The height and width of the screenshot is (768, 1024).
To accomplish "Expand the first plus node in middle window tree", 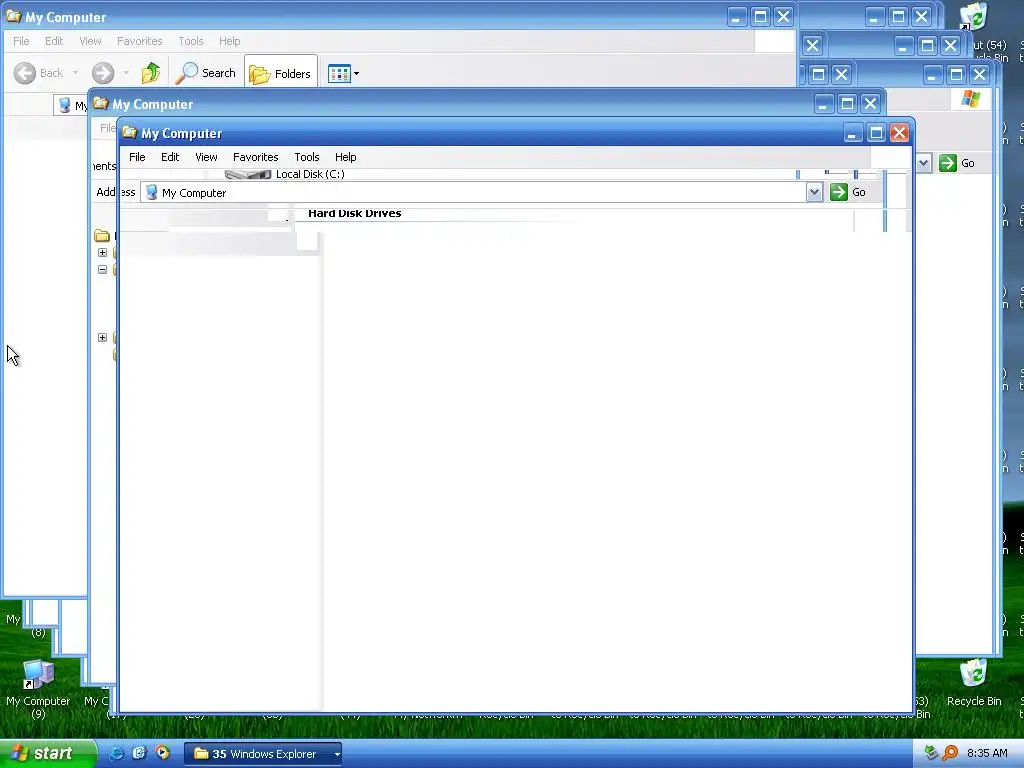I will tap(103, 252).
